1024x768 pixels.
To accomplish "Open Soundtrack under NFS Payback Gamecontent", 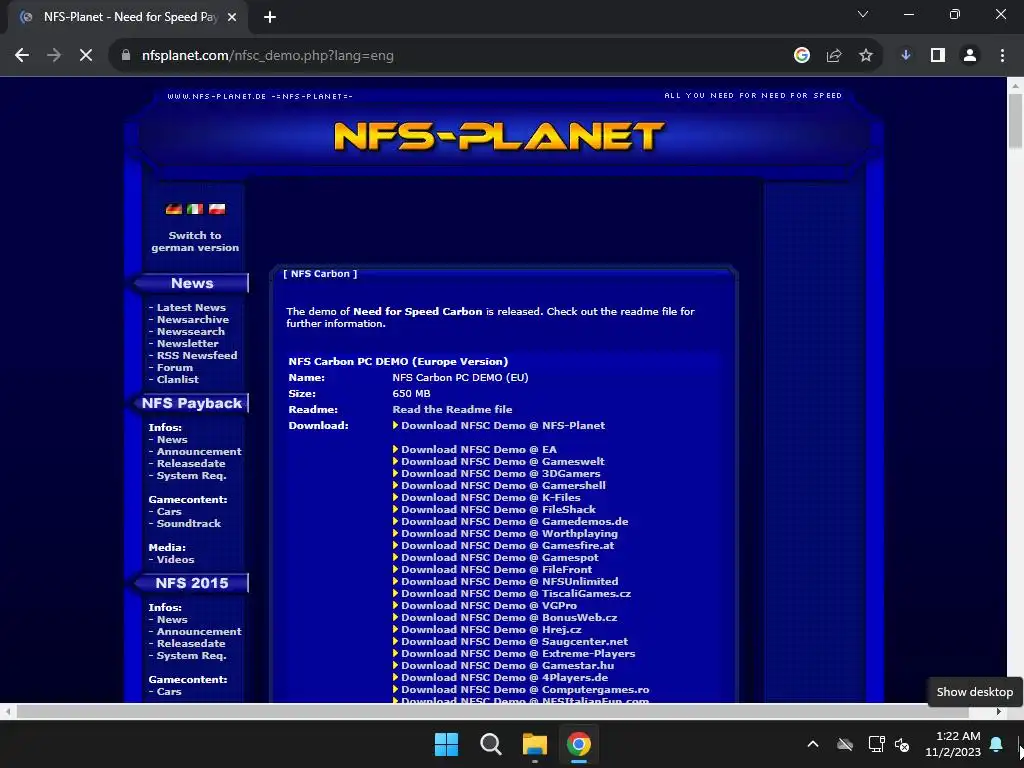I will [189, 524].
